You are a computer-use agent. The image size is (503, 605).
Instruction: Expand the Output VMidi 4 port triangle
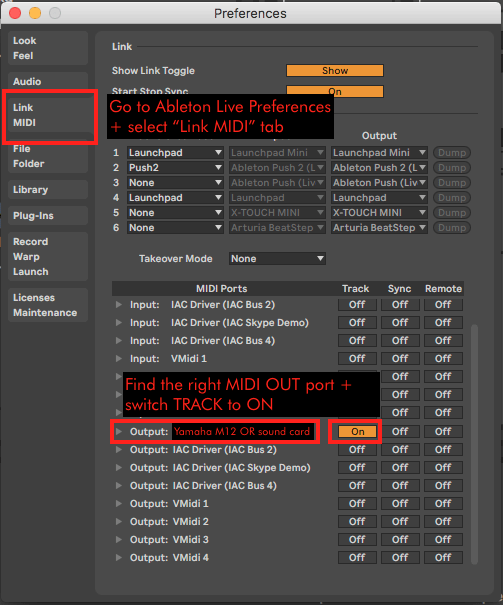pos(119,558)
